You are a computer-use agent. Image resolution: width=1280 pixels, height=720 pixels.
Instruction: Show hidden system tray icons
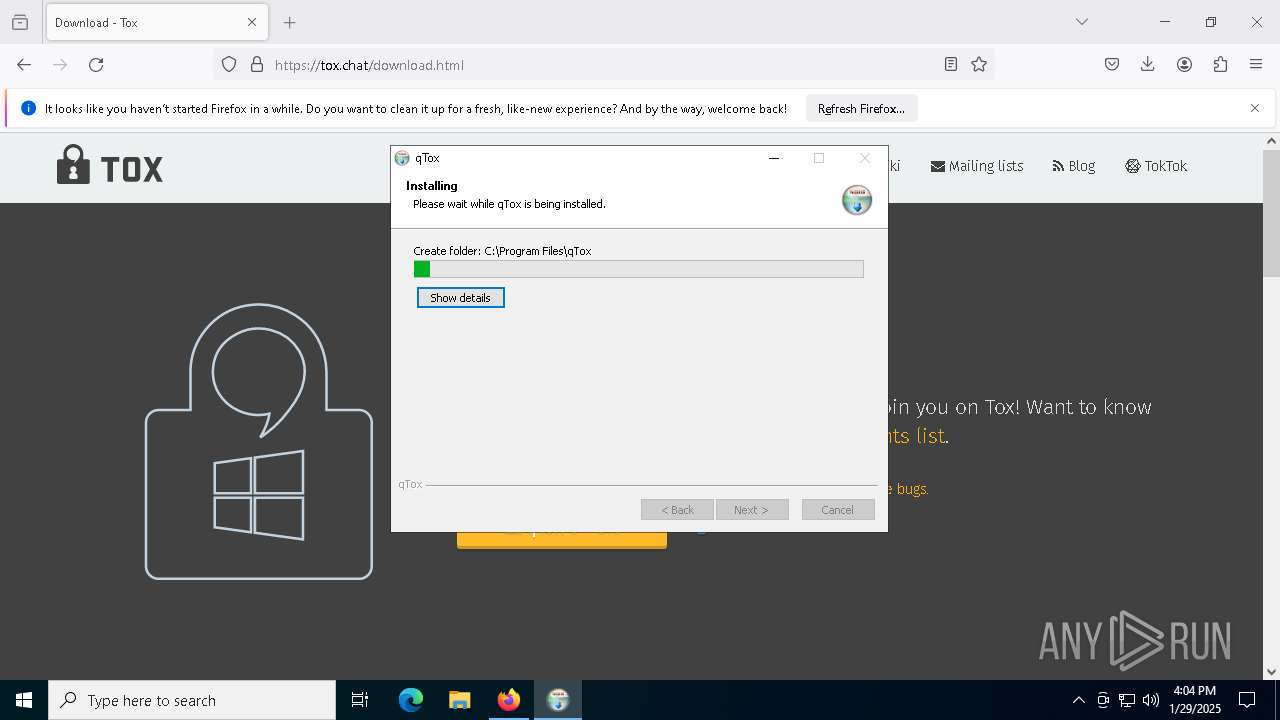tap(1078, 700)
